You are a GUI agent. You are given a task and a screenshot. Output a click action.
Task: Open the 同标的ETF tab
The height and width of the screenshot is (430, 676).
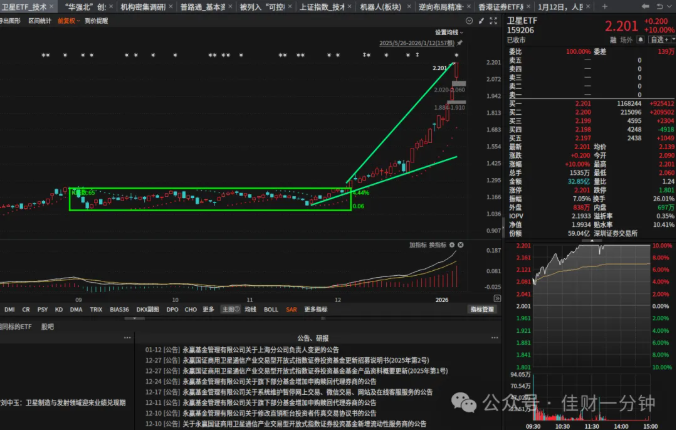(x=16, y=327)
